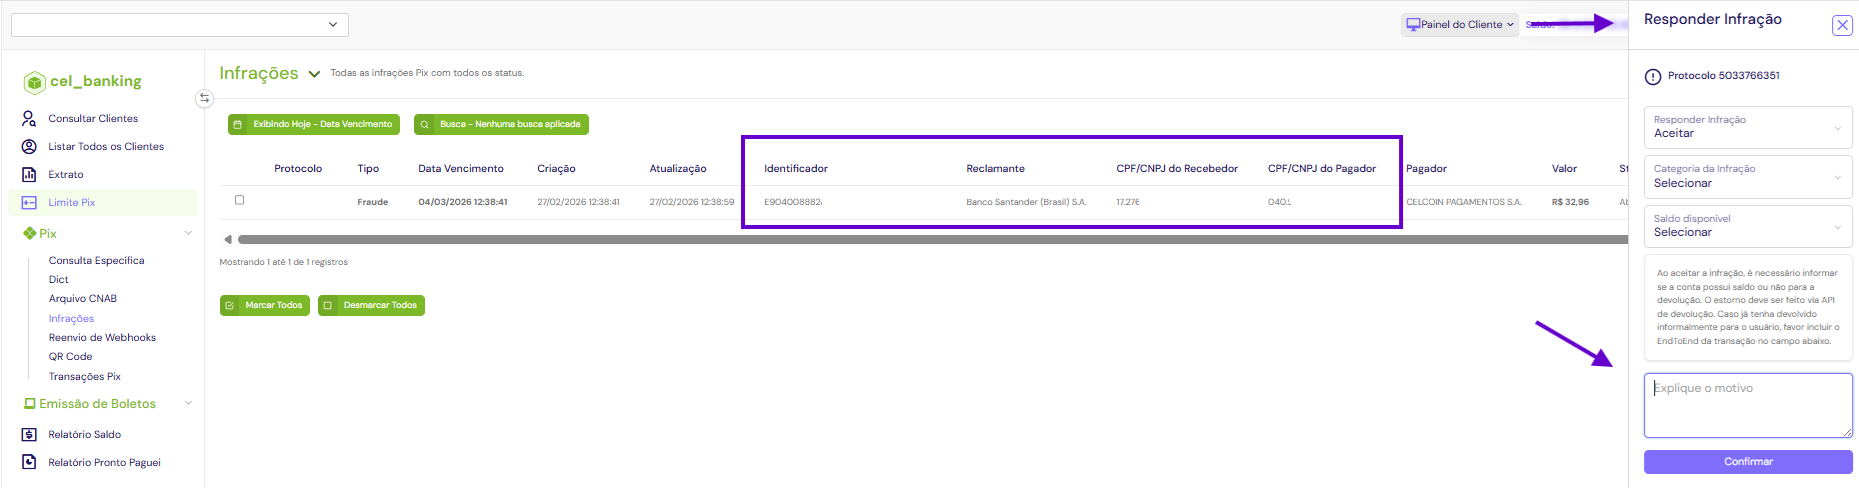The height and width of the screenshot is (488, 1859).
Task: Click the Extrato chart icon
Action: click(x=29, y=174)
